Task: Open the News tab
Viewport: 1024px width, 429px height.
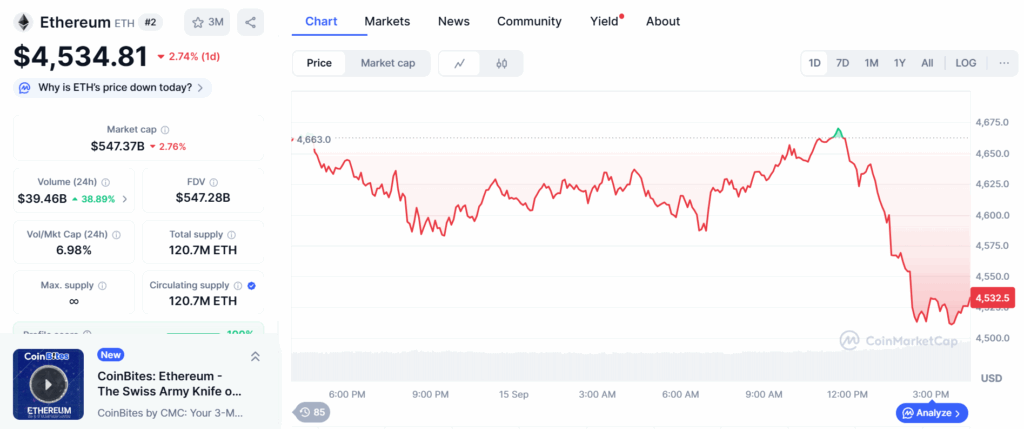Action: click(x=454, y=22)
